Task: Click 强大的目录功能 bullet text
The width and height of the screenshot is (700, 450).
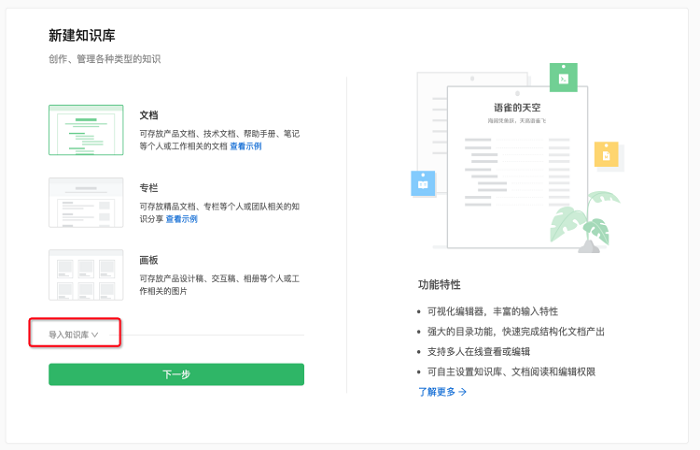Action: pyautogui.click(x=516, y=332)
